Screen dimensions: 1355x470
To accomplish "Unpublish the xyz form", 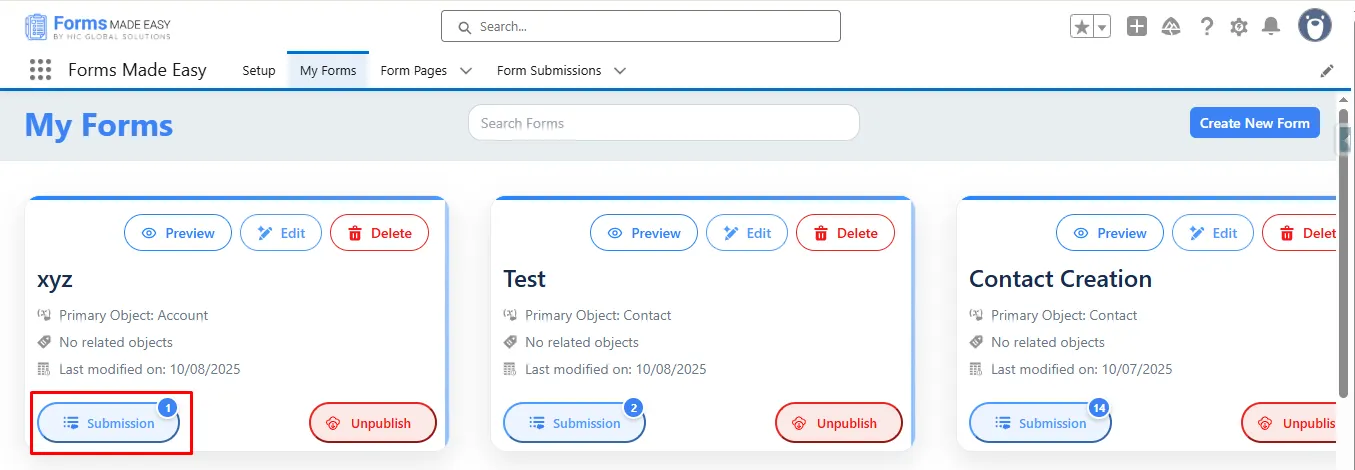I will tap(373, 423).
